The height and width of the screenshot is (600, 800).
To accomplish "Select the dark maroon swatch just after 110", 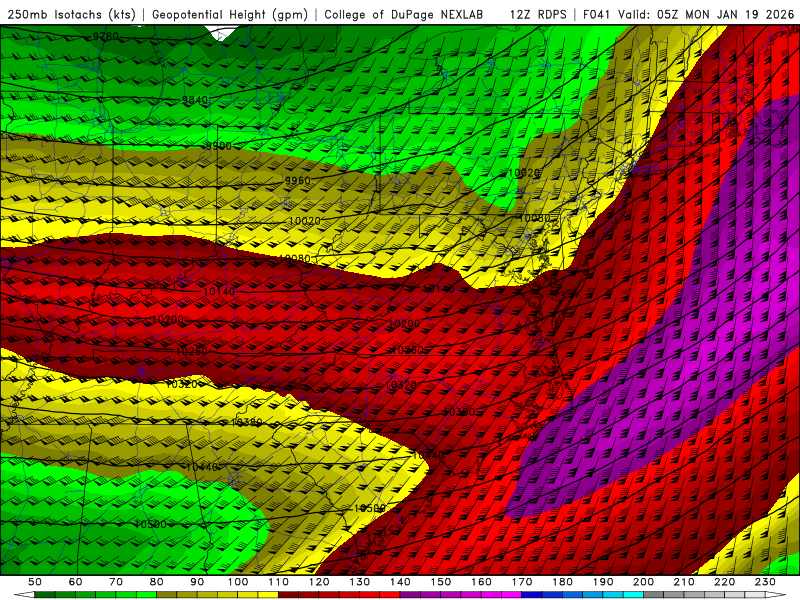I will [x=288, y=595].
